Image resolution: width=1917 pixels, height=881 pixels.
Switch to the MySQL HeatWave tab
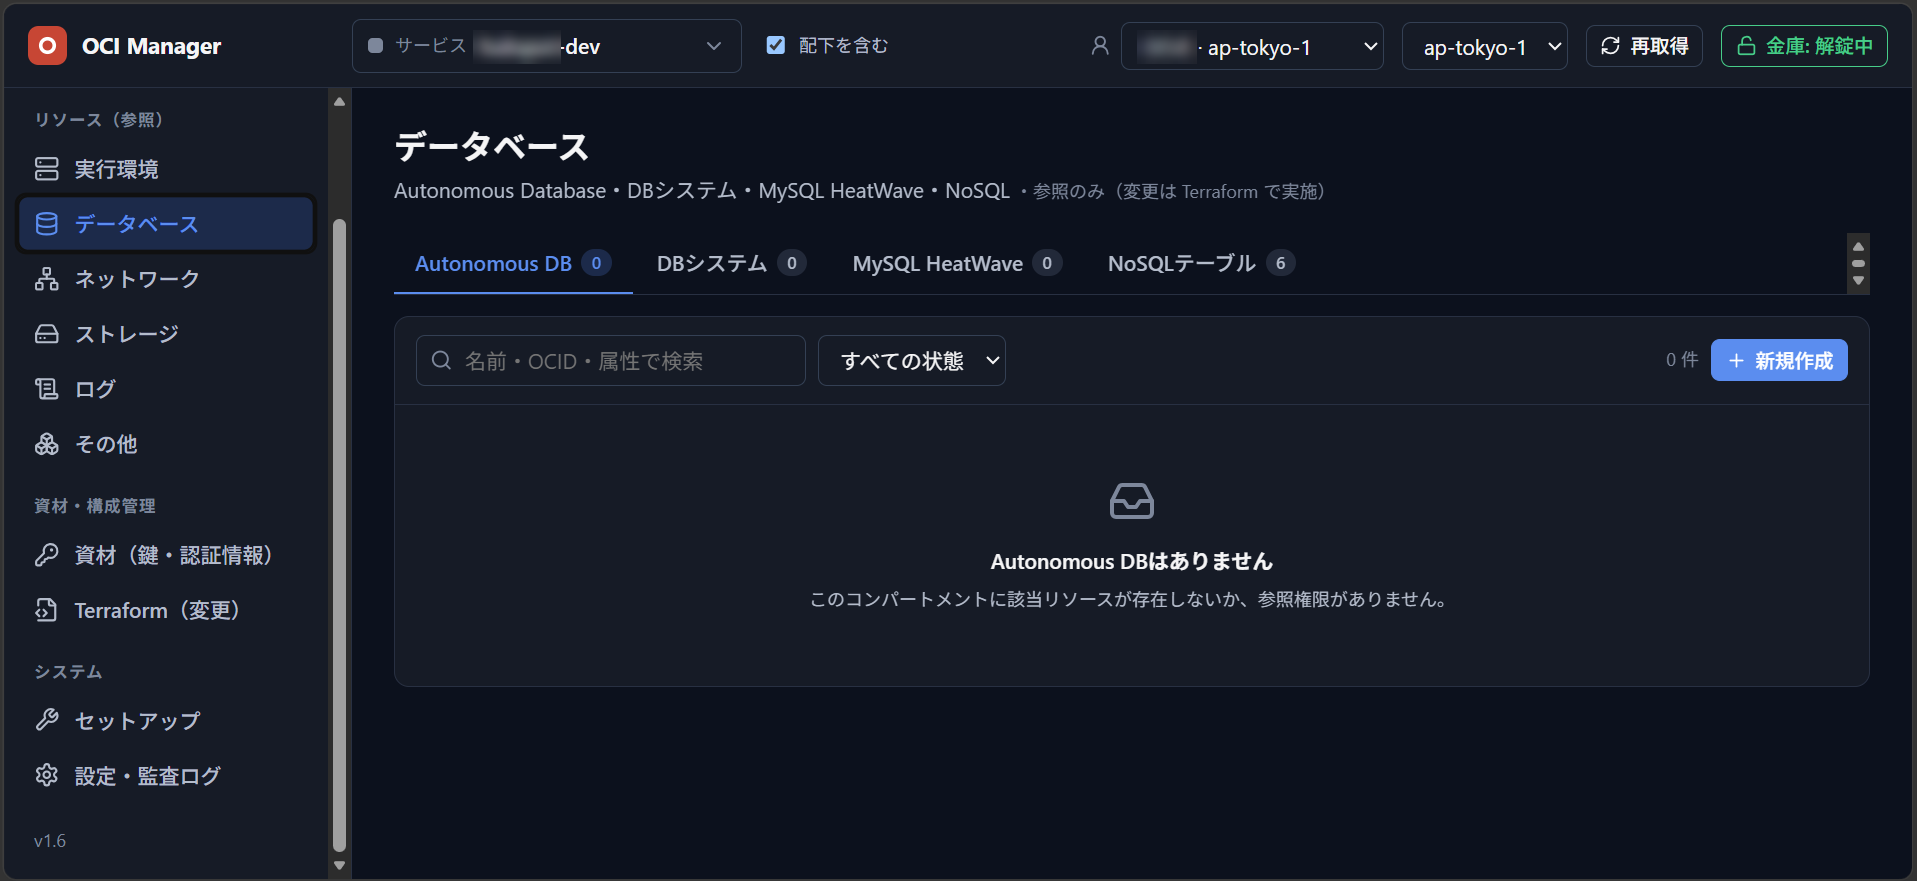point(957,264)
